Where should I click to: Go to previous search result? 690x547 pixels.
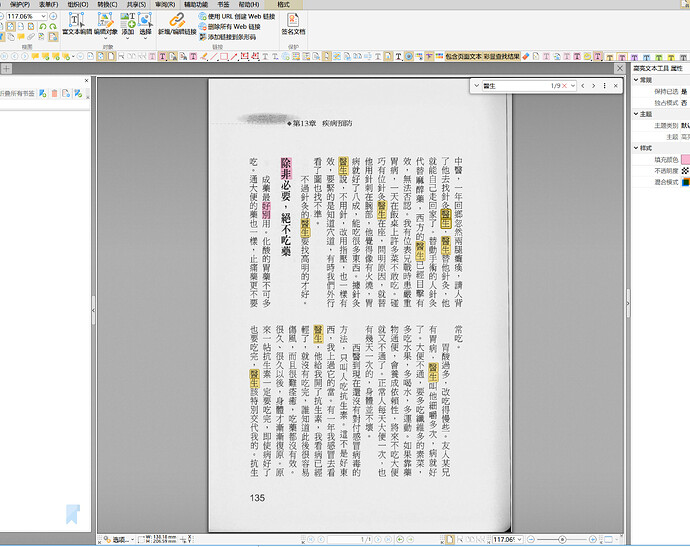583,86
